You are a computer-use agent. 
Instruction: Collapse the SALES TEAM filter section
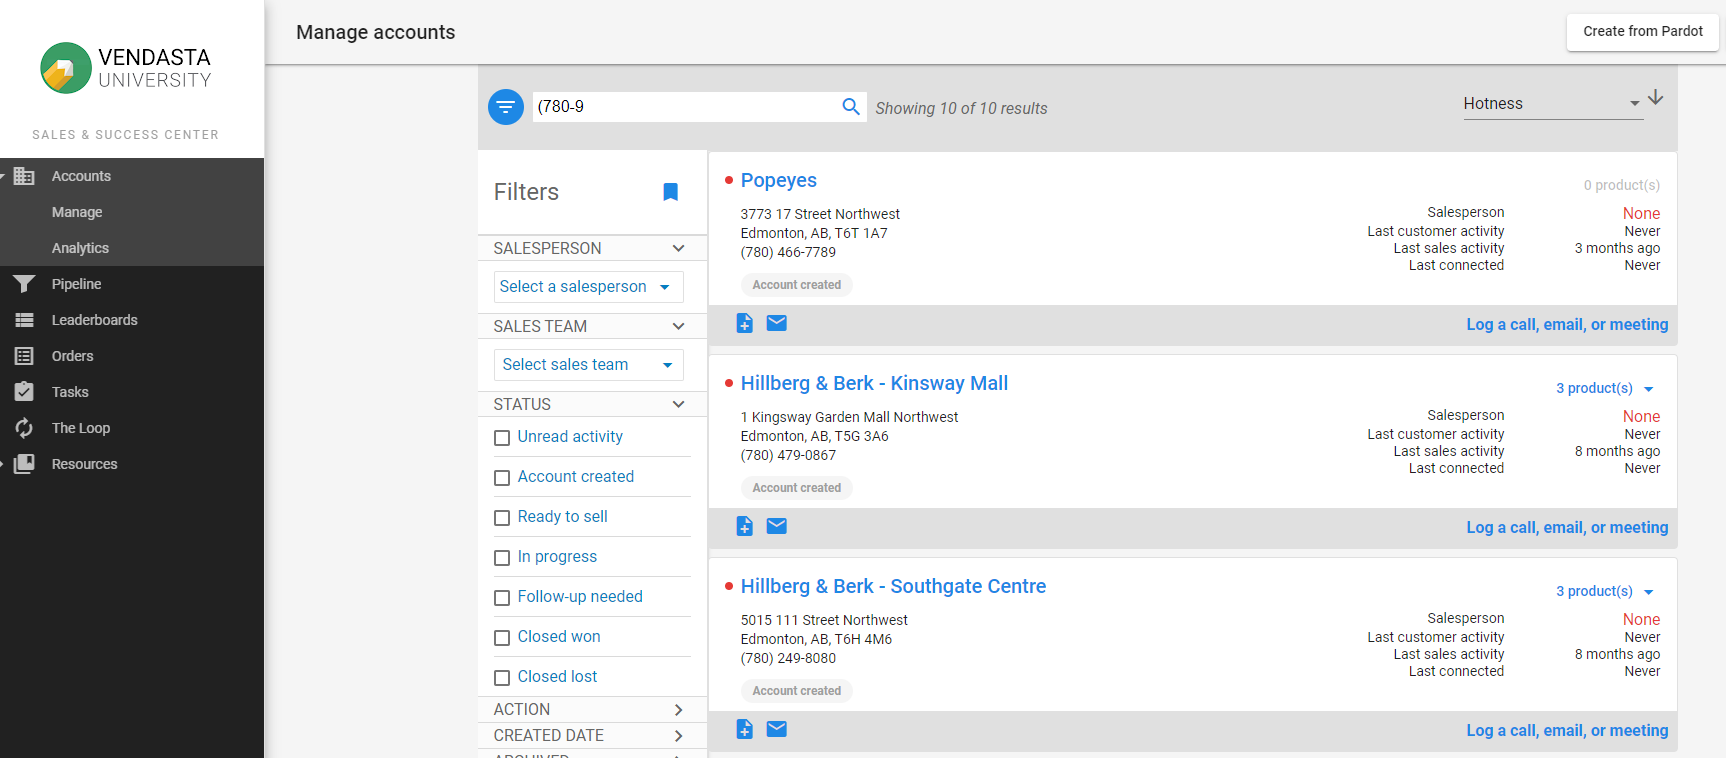(x=592, y=326)
